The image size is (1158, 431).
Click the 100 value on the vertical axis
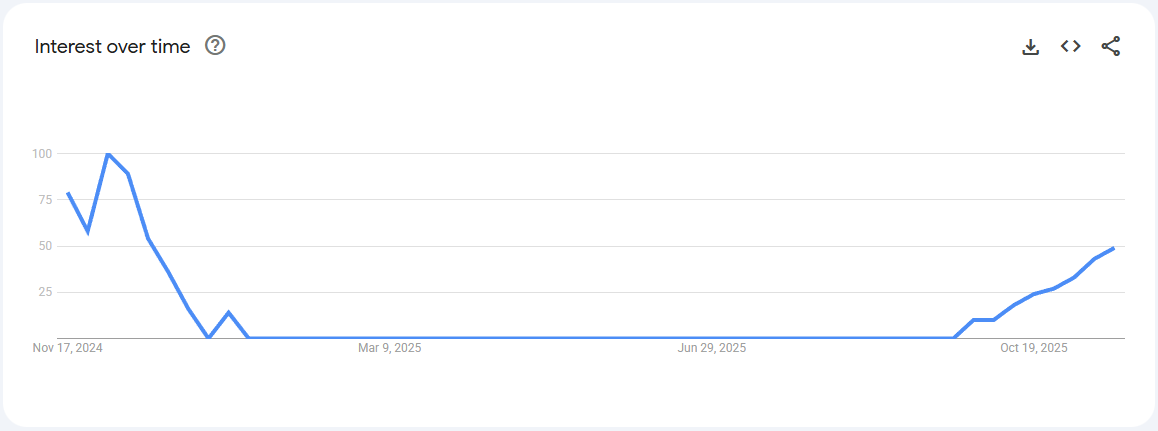pos(41,154)
